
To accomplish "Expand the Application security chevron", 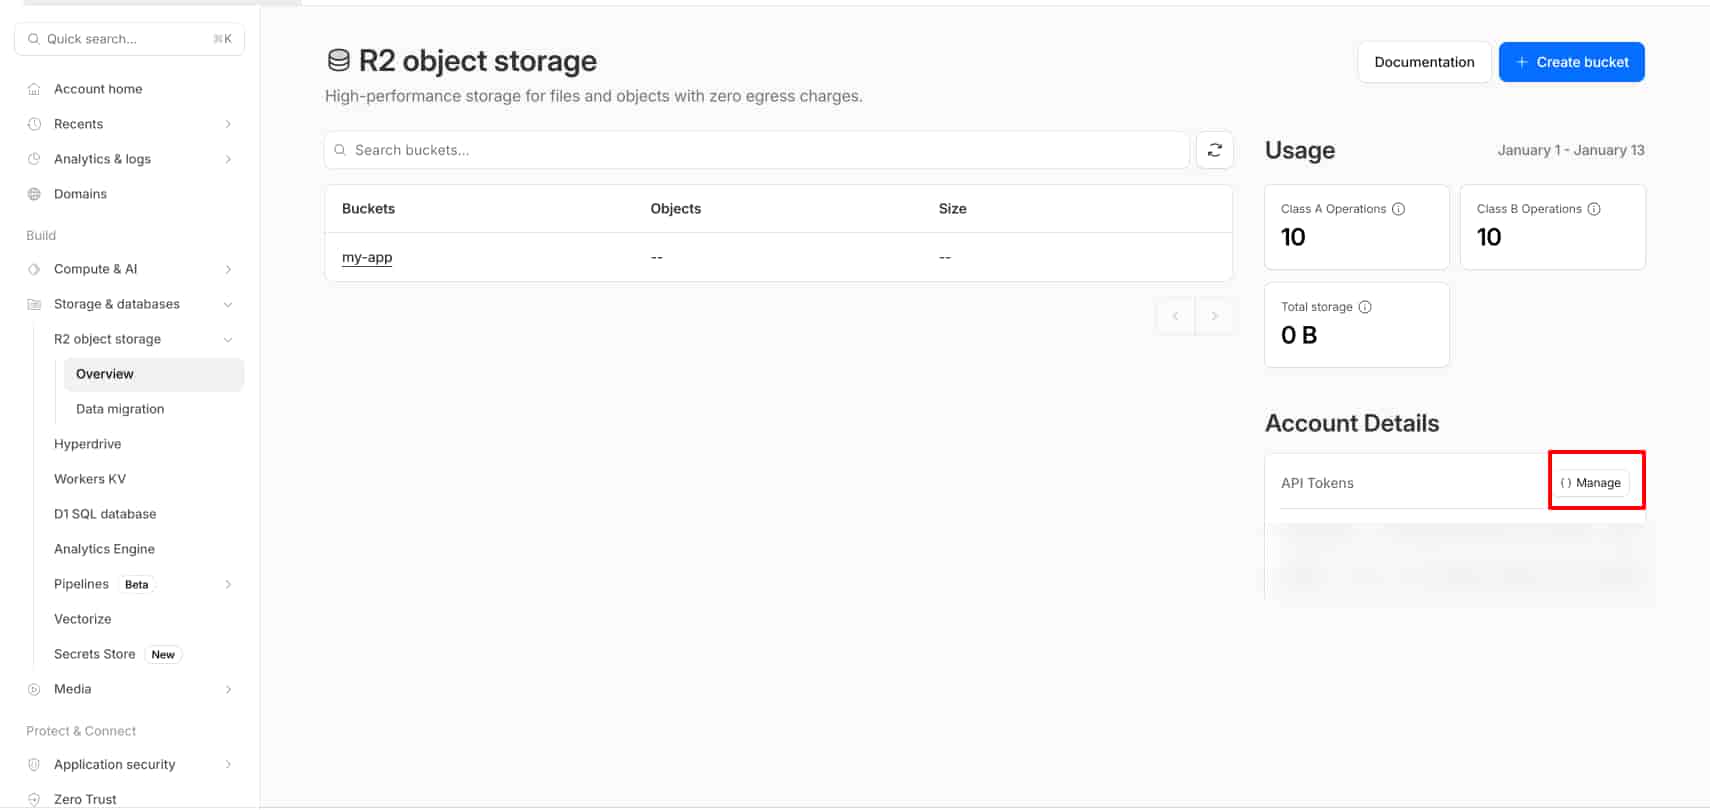I will (x=228, y=764).
